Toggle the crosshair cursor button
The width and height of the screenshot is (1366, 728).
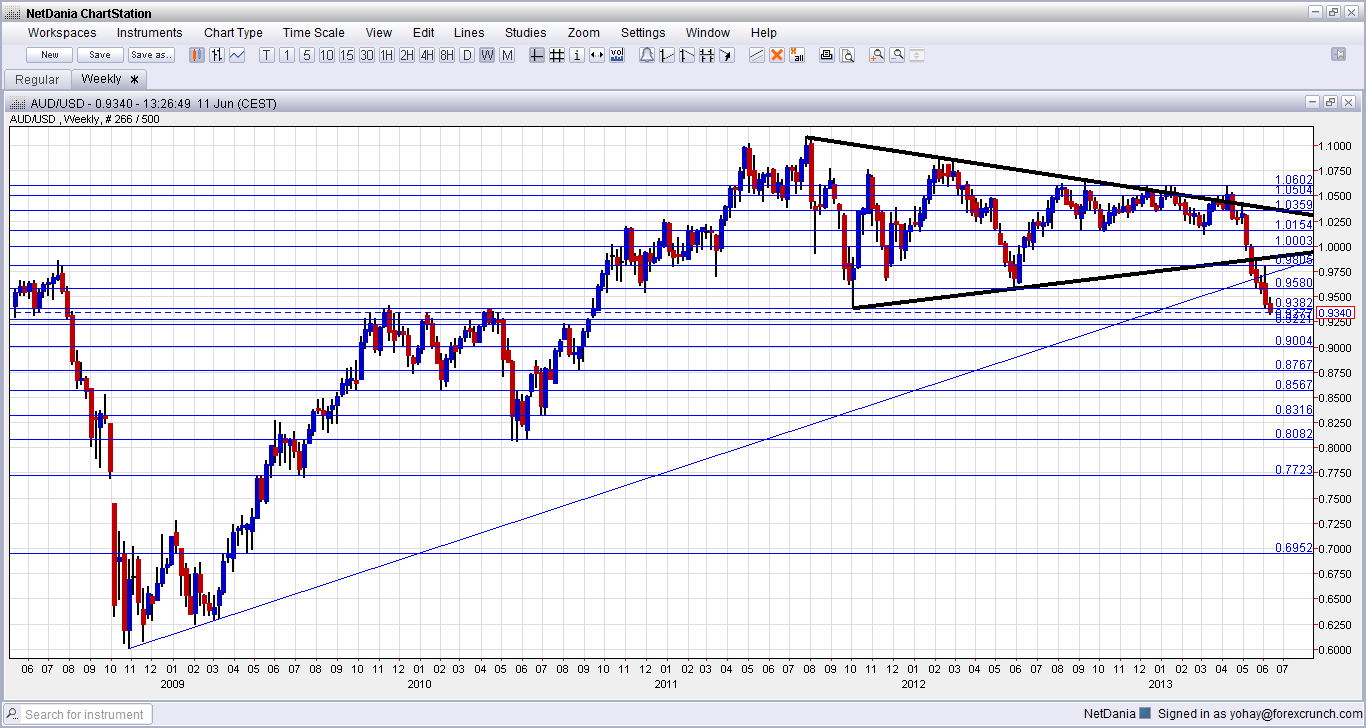click(x=537, y=55)
